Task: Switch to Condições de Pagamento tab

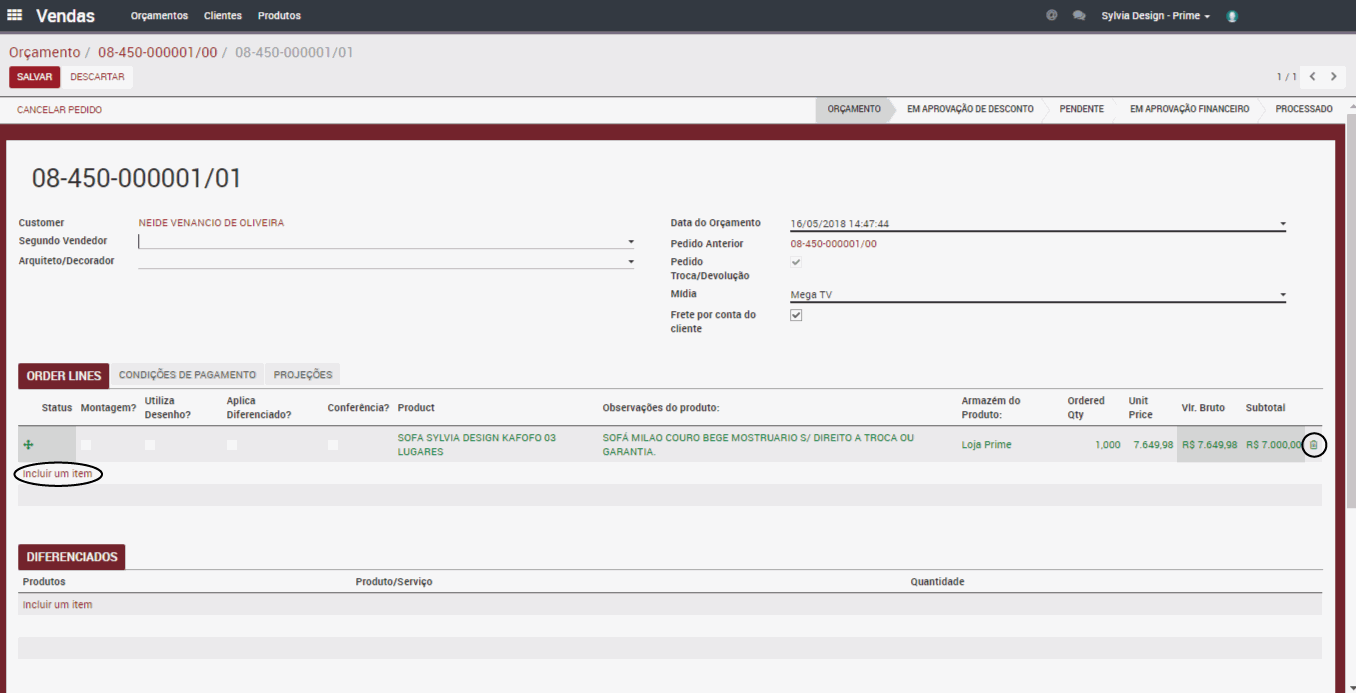Action: (x=187, y=375)
